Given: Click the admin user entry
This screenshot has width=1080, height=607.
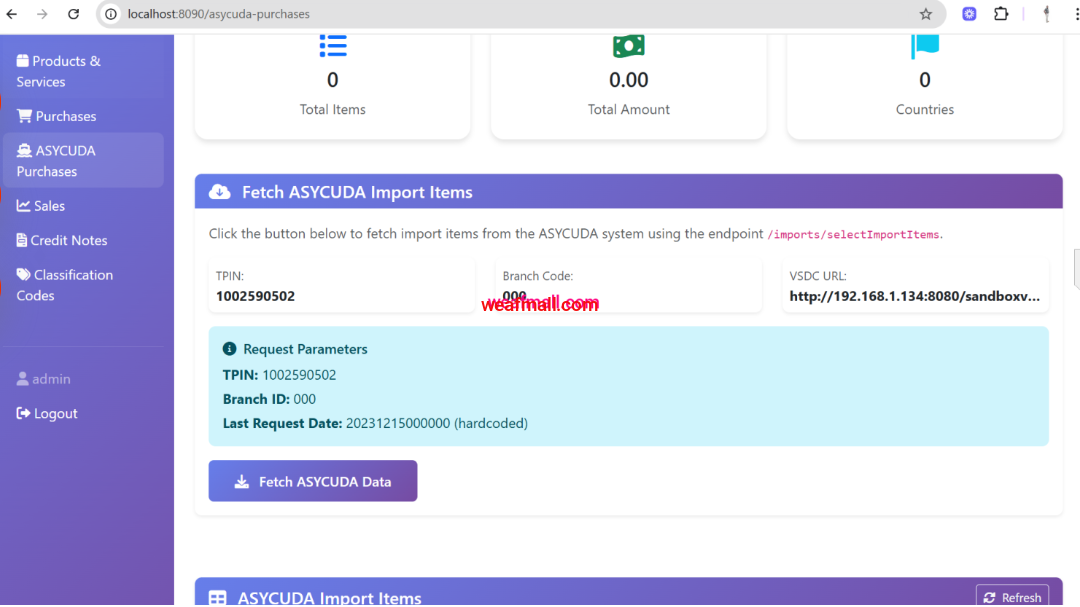Looking at the screenshot, I should pyautogui.click(x=43, y=379).
